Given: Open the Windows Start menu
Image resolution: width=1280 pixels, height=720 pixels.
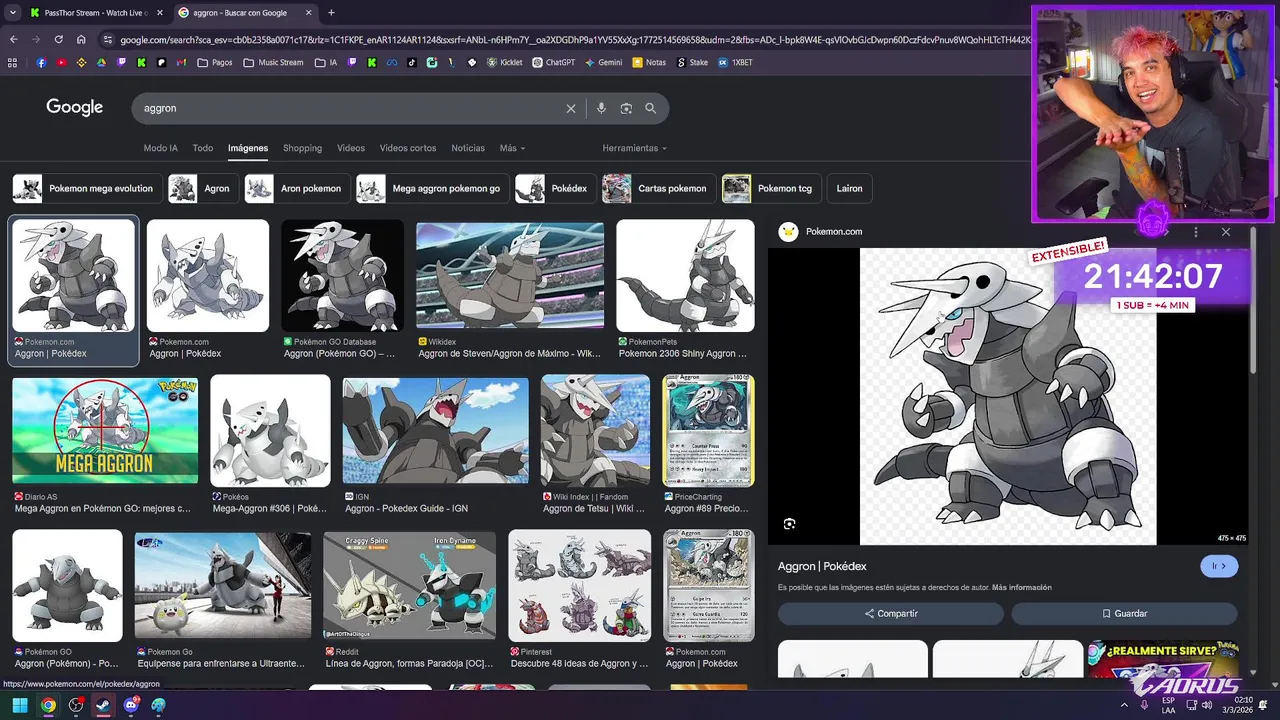Looking at the screenshot, I should (x=20, y=705).
